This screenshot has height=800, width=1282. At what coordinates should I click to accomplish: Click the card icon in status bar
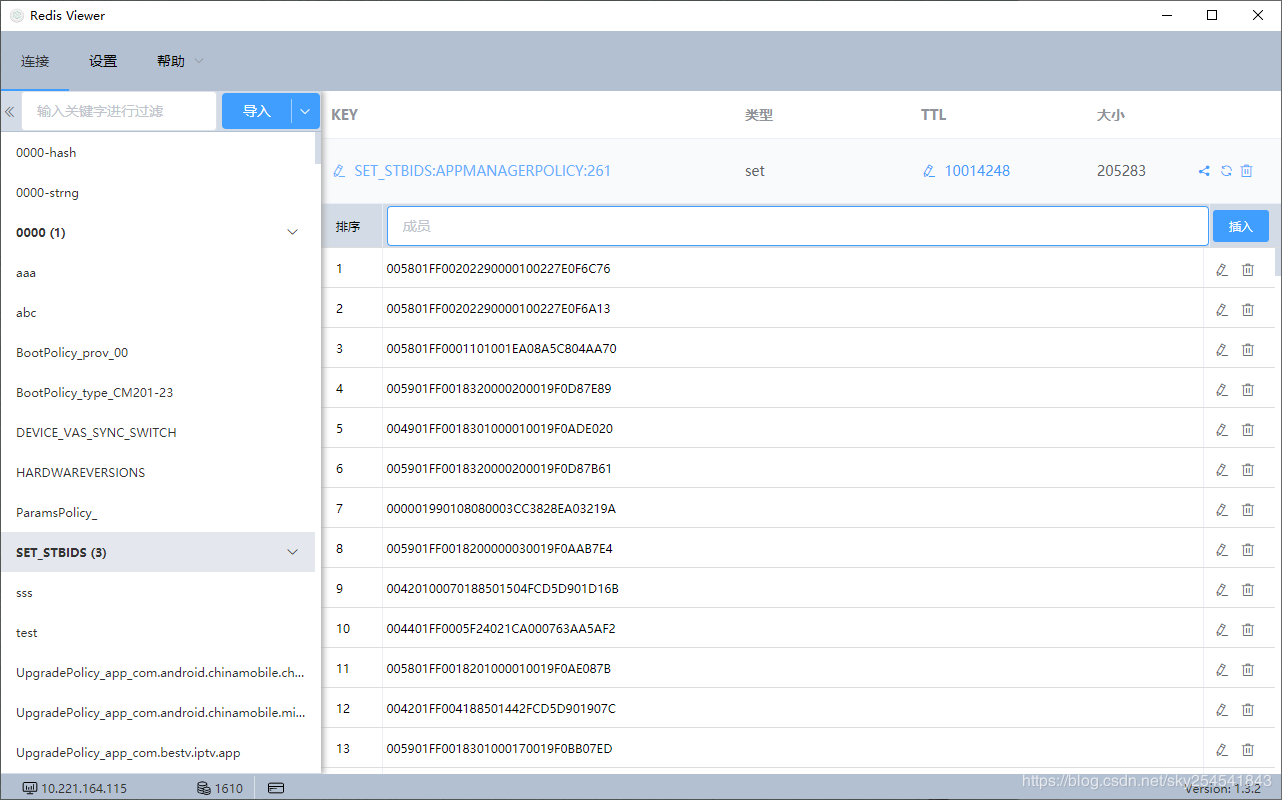[x=276, y=788]
